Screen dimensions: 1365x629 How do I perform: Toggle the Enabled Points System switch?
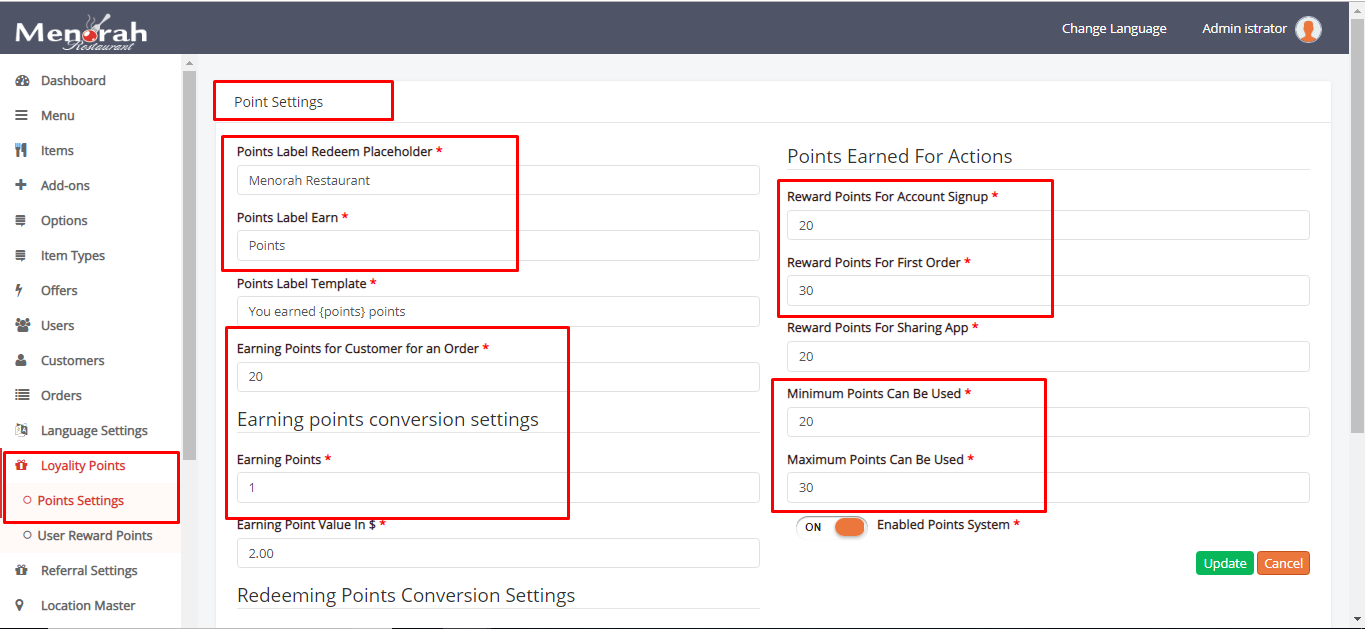pos(832,527)
